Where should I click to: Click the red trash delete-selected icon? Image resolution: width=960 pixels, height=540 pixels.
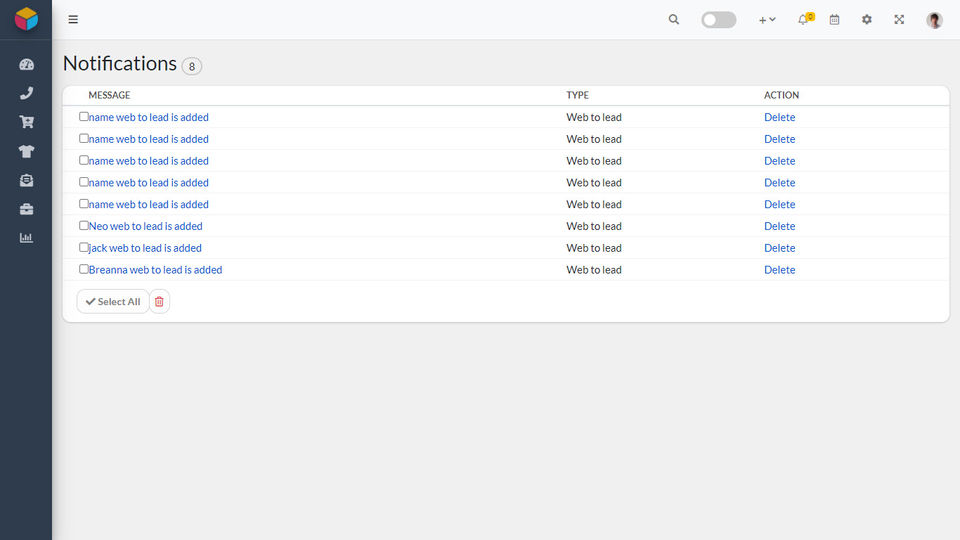[159, 301]
